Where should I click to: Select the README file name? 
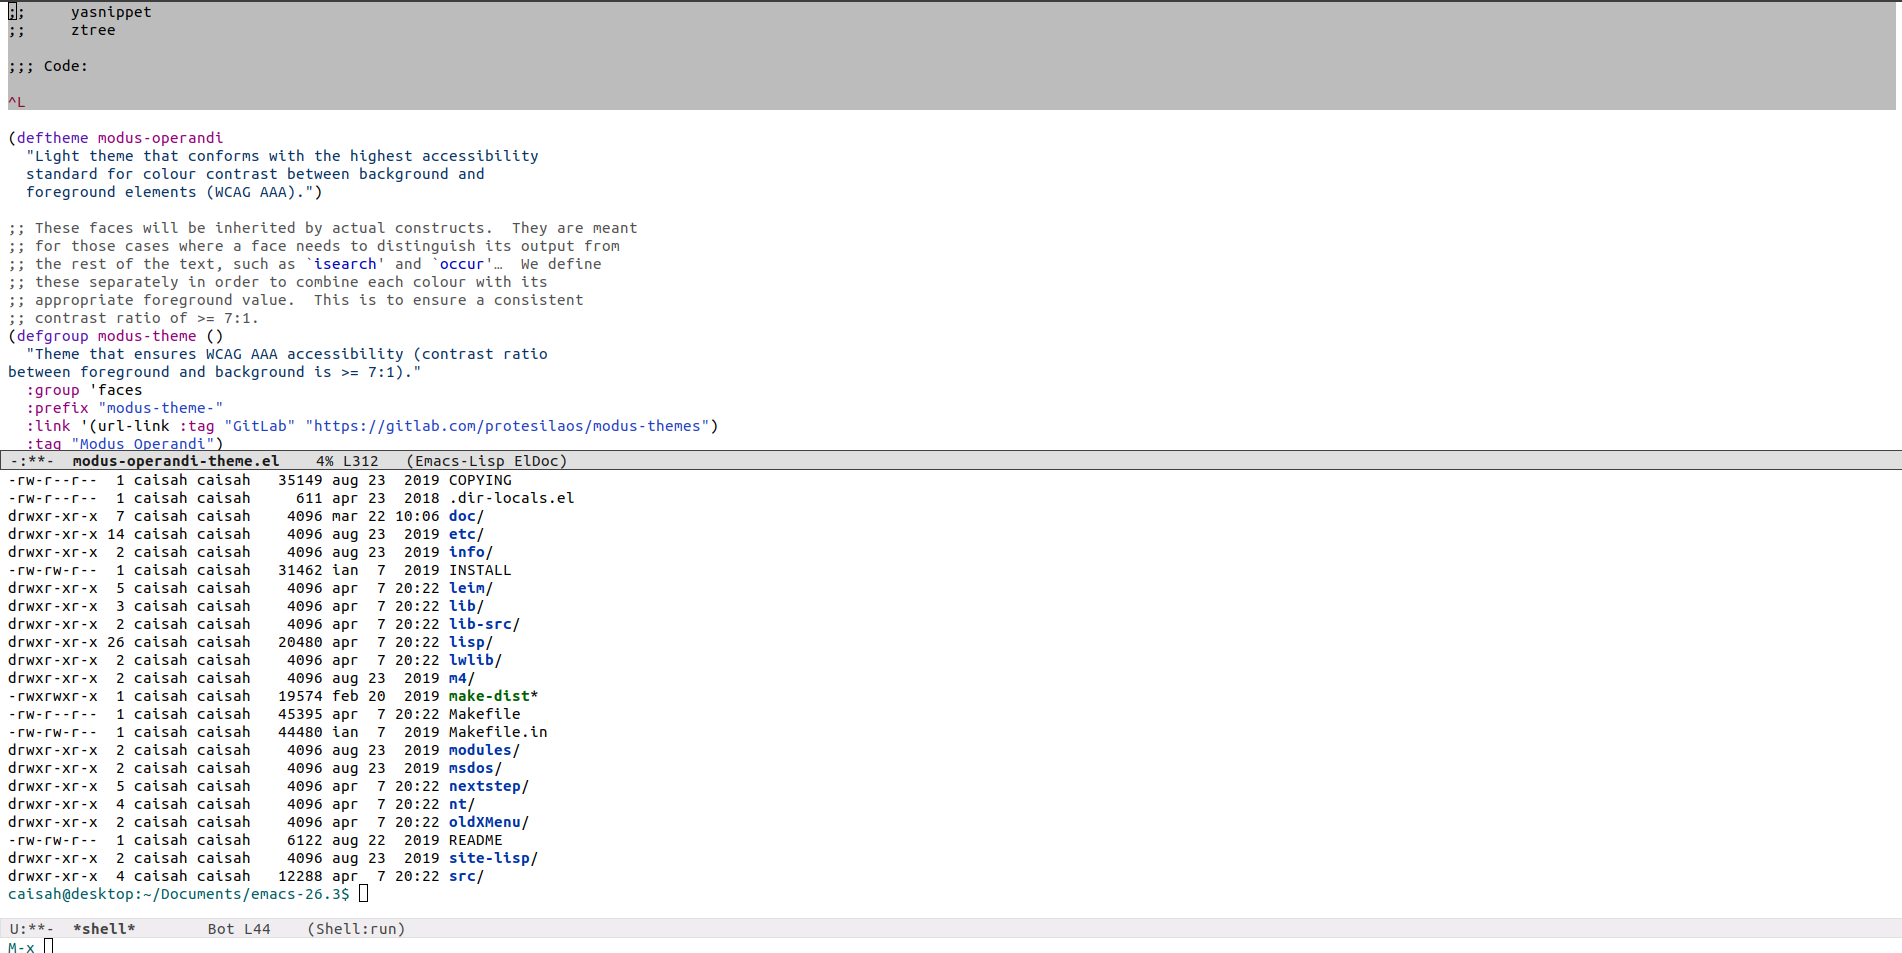(475, 840)
